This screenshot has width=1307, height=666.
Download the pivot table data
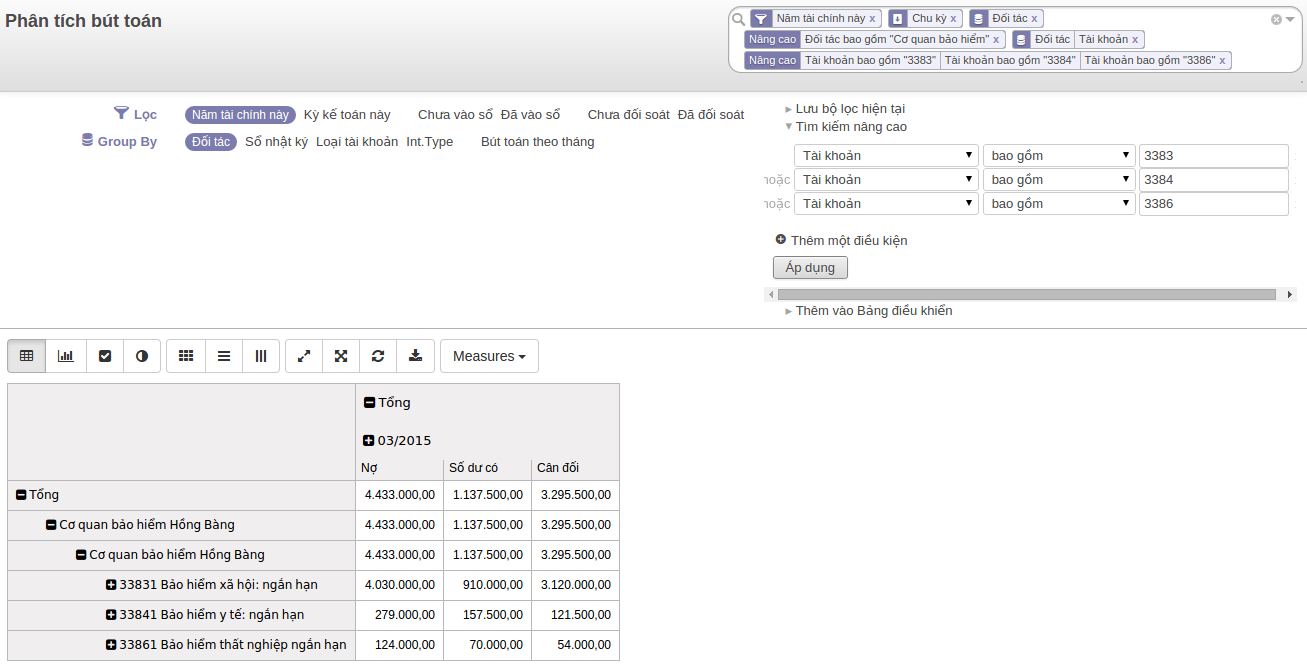point(416,356)
